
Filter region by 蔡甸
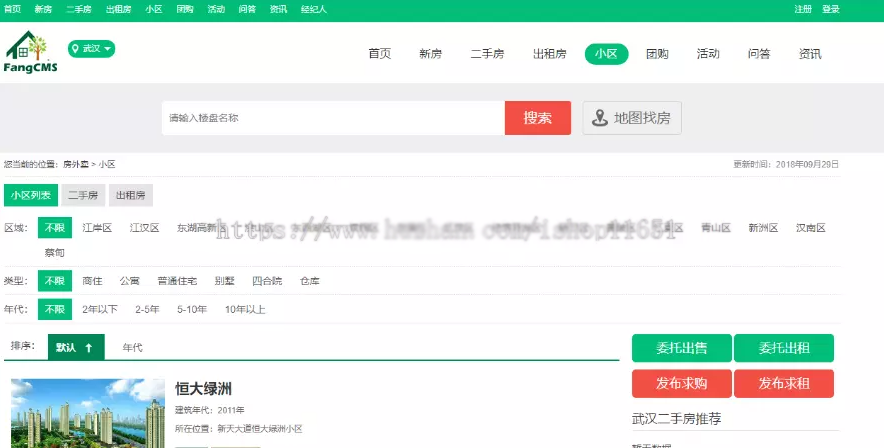(55, 252)
